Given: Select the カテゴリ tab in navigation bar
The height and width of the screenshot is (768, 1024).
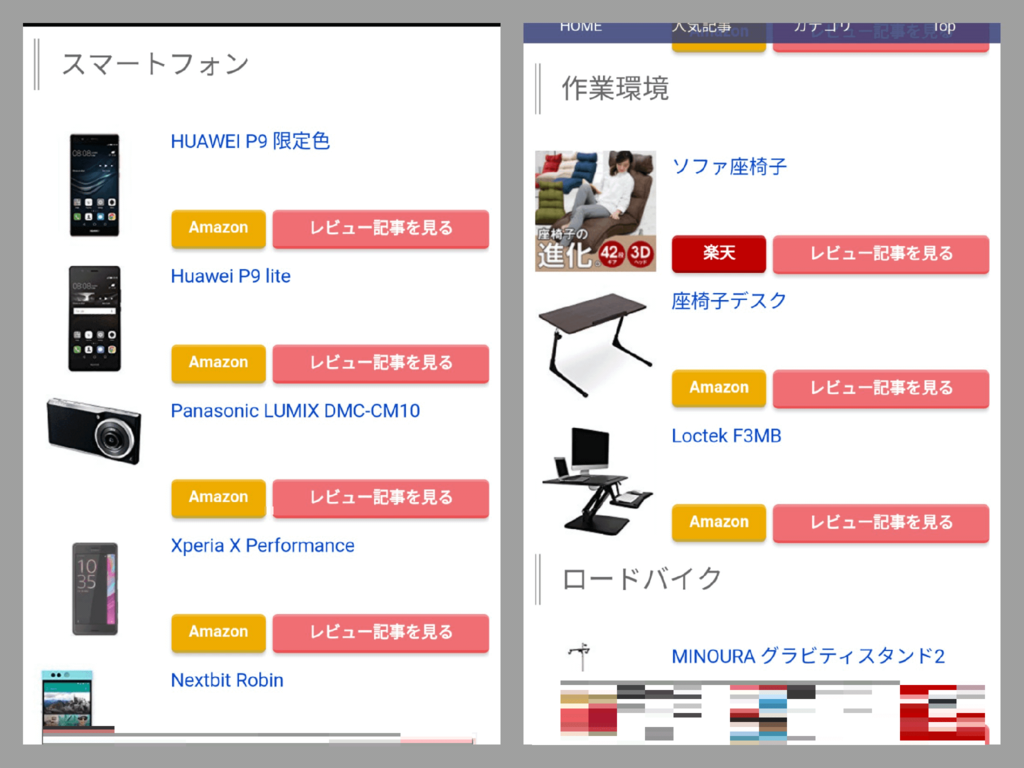Looking at the screenshot, I should tap(822, 27).
